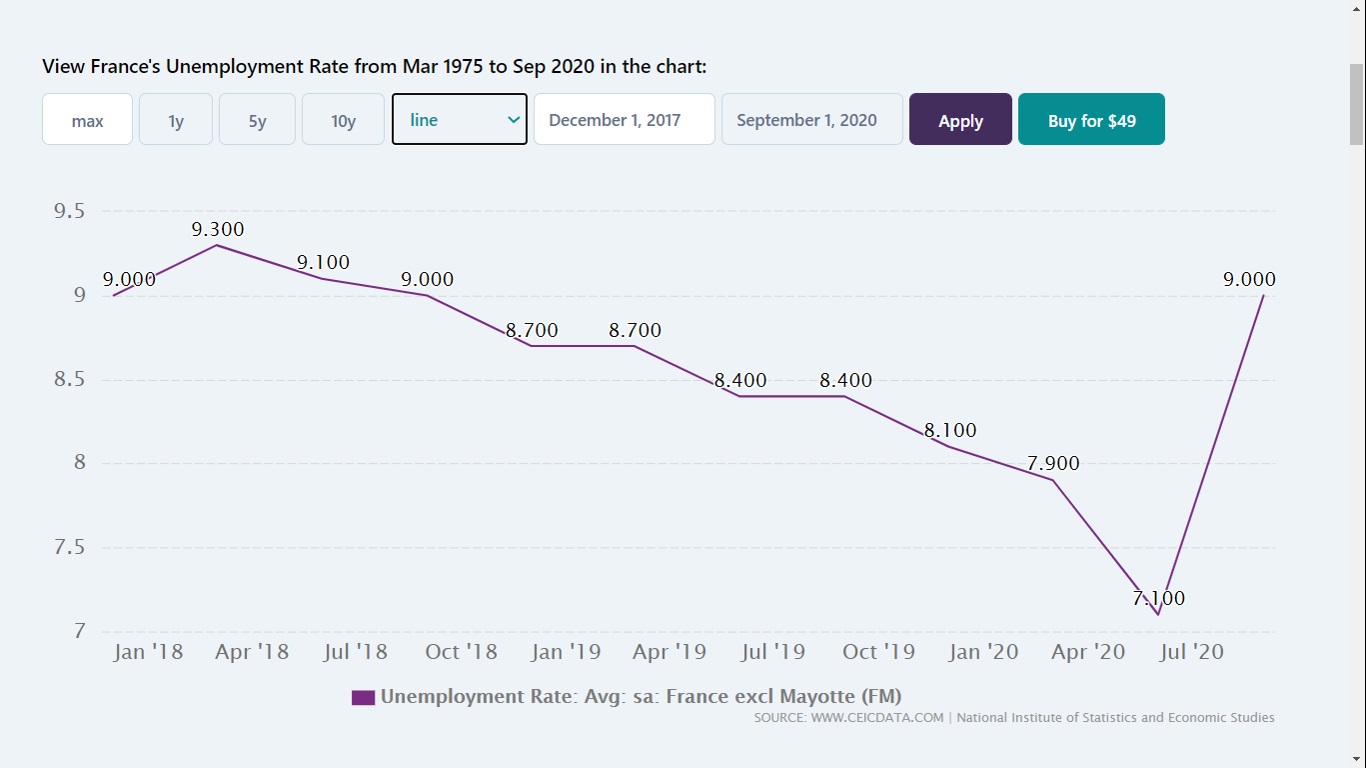Click the scrollbar up arrow
Viewport: 1366px width, 768px height.
coord(1357,9)
